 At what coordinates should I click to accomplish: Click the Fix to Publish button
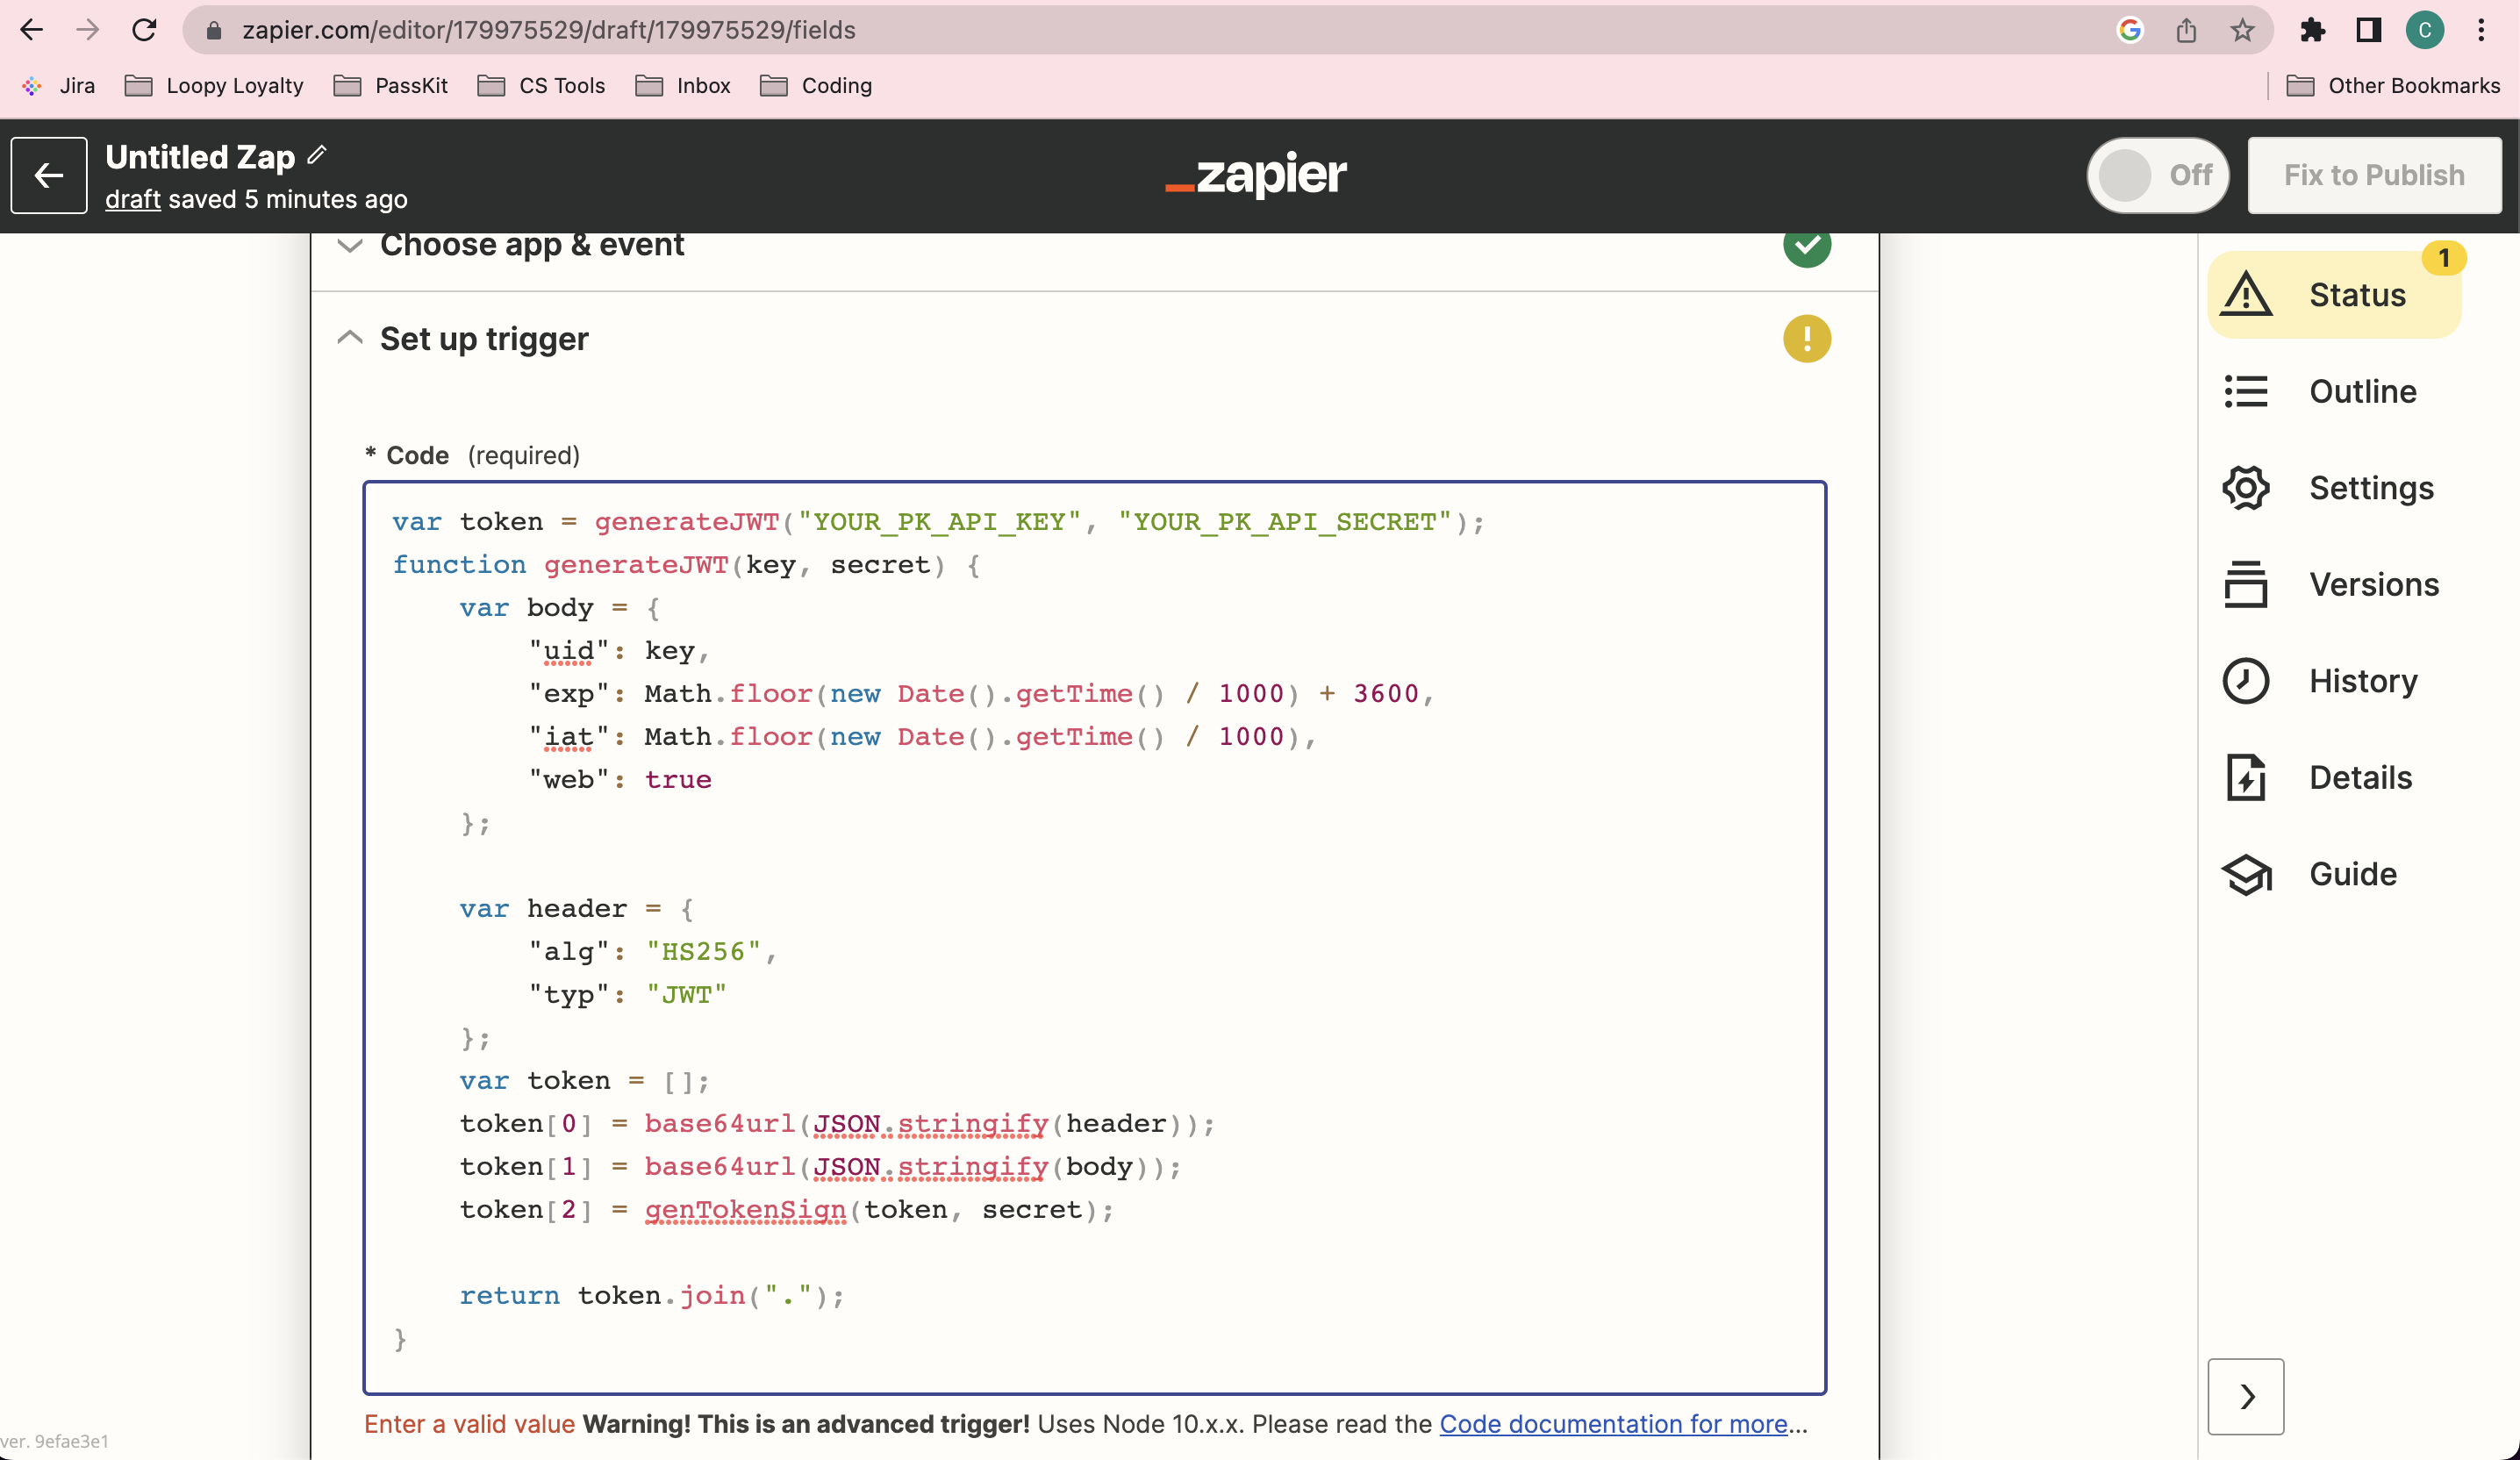2374,175
